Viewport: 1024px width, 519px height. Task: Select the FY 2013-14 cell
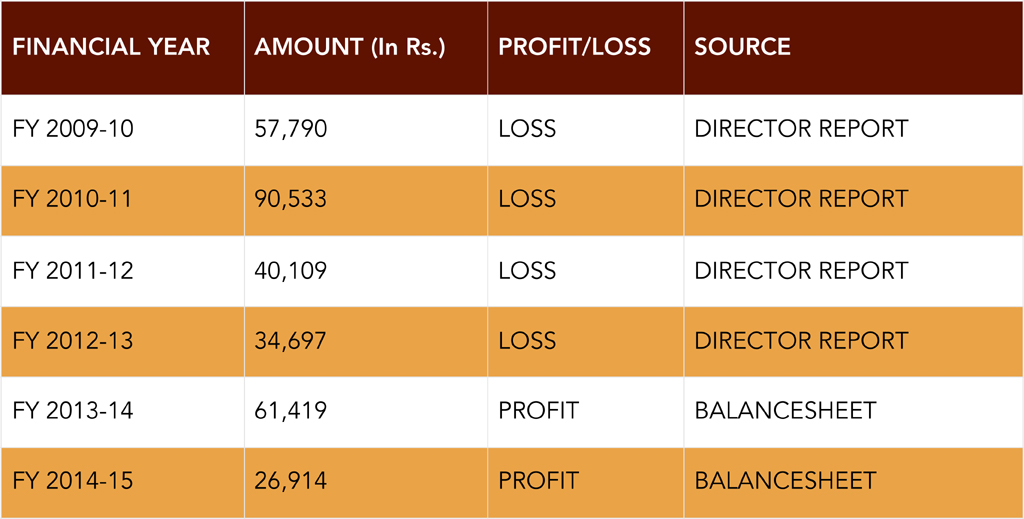[73, 410]
